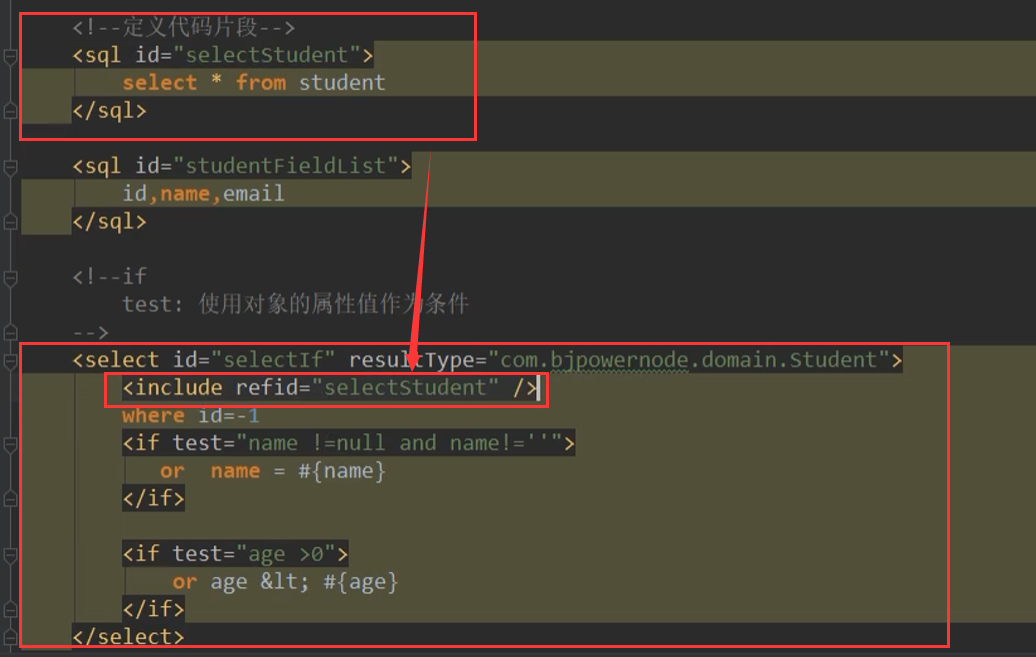Click the test expression 'age >0'
The height and width of the screenshot is (657, 1036).
point(285,554)
